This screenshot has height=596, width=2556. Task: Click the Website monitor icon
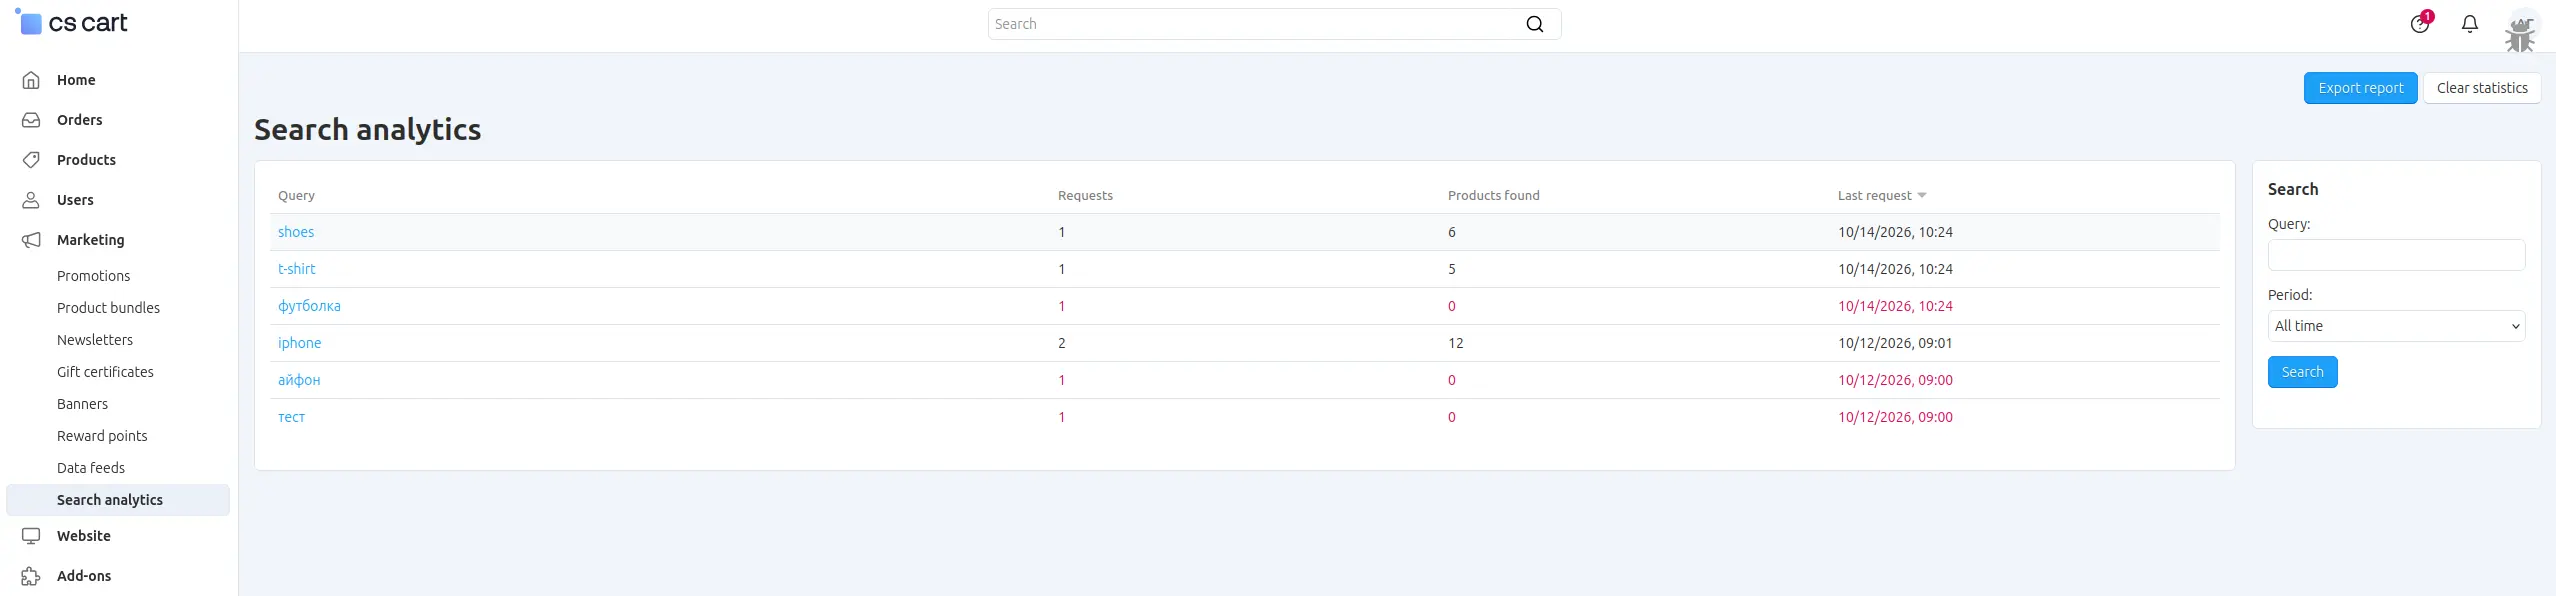(32, 536)
